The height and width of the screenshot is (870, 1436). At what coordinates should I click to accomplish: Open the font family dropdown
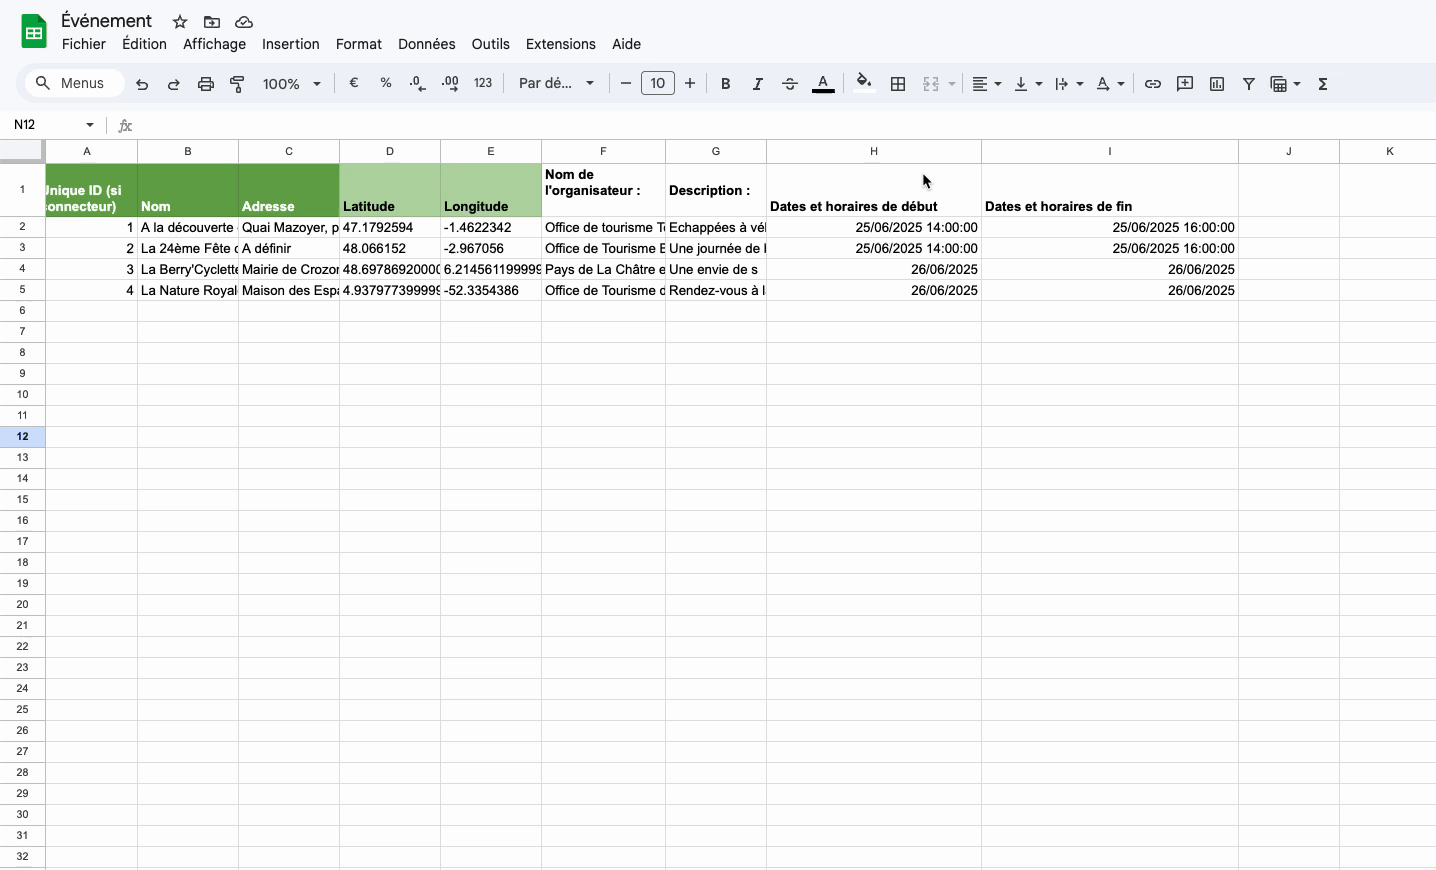click(556, 84)
